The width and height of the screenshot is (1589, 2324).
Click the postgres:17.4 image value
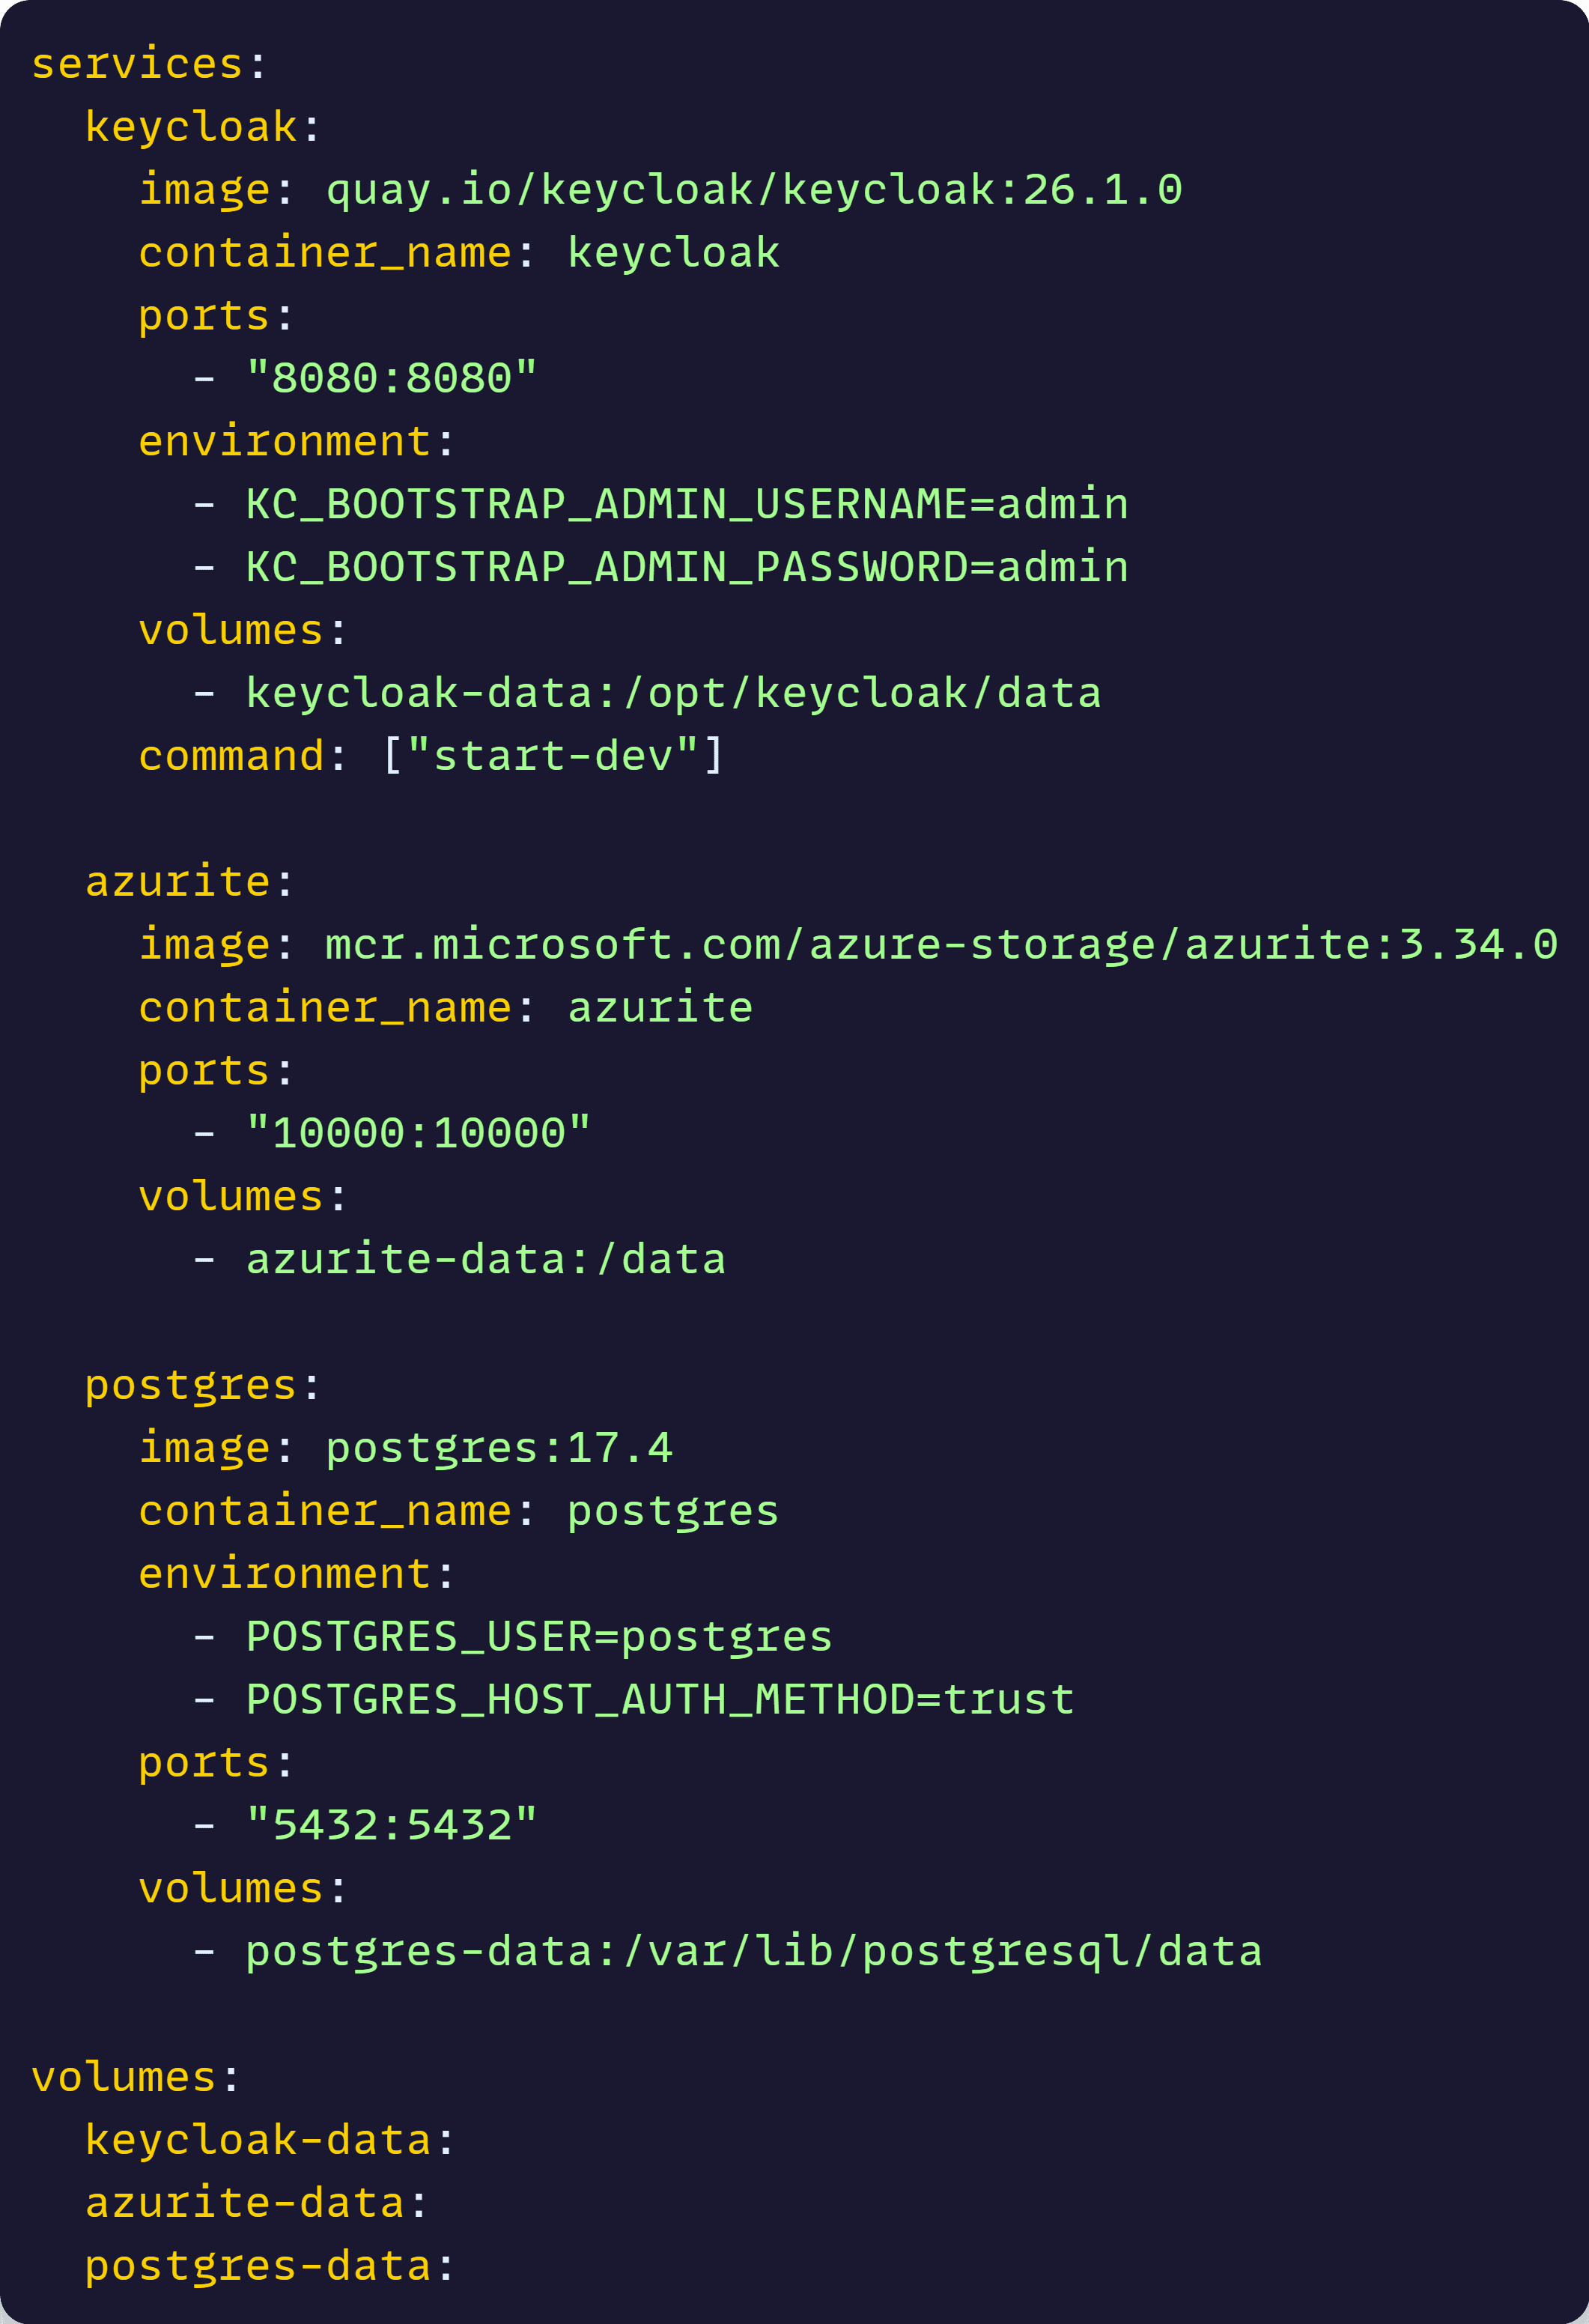point(499,1448)
